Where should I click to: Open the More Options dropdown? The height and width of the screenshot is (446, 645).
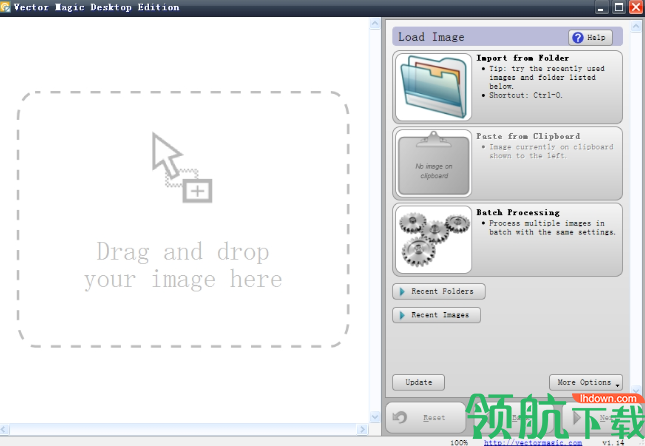(x=586, y=382)
